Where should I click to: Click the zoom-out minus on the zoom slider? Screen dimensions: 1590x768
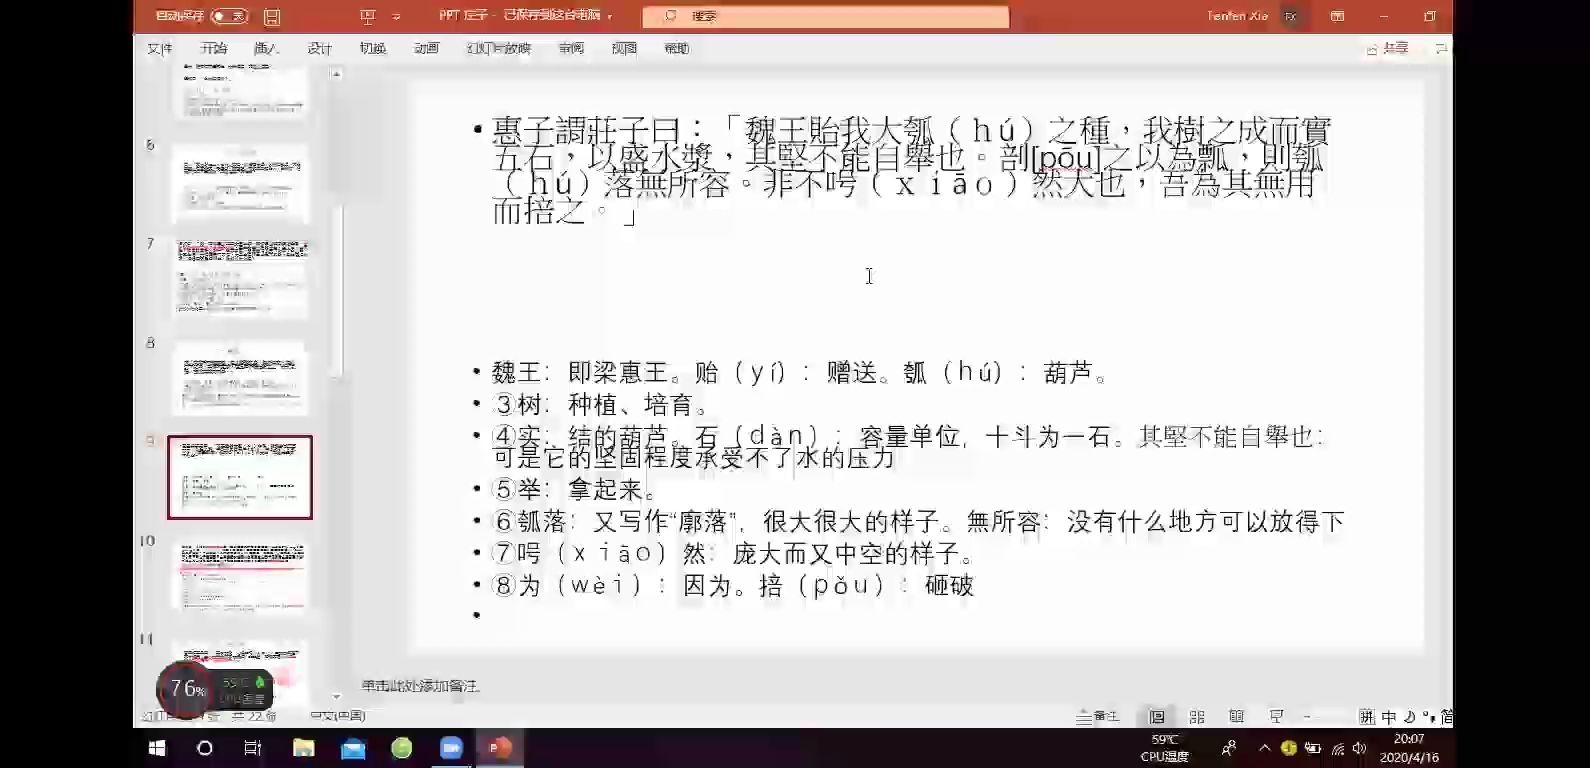click(1307, 717)
